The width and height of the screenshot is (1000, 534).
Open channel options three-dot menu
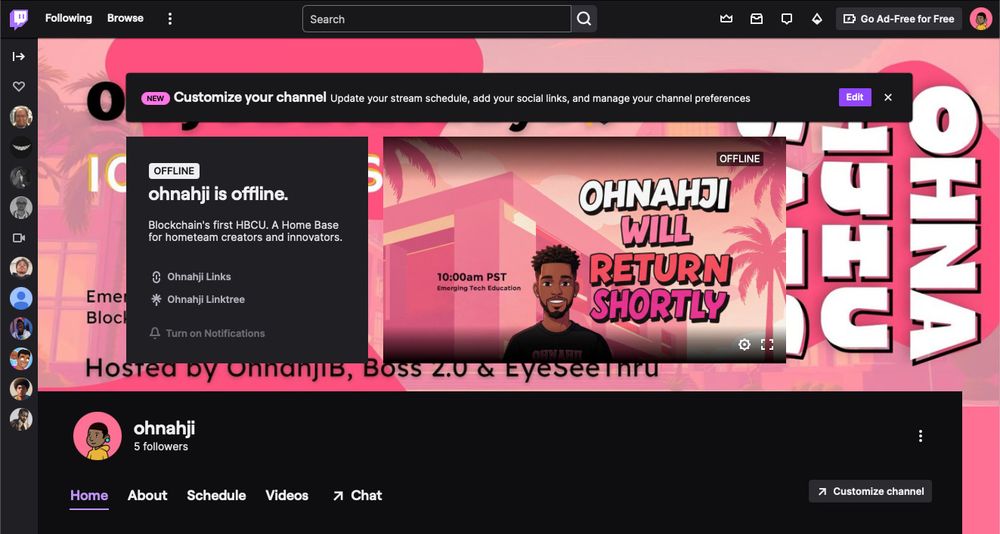coord(920,436)
